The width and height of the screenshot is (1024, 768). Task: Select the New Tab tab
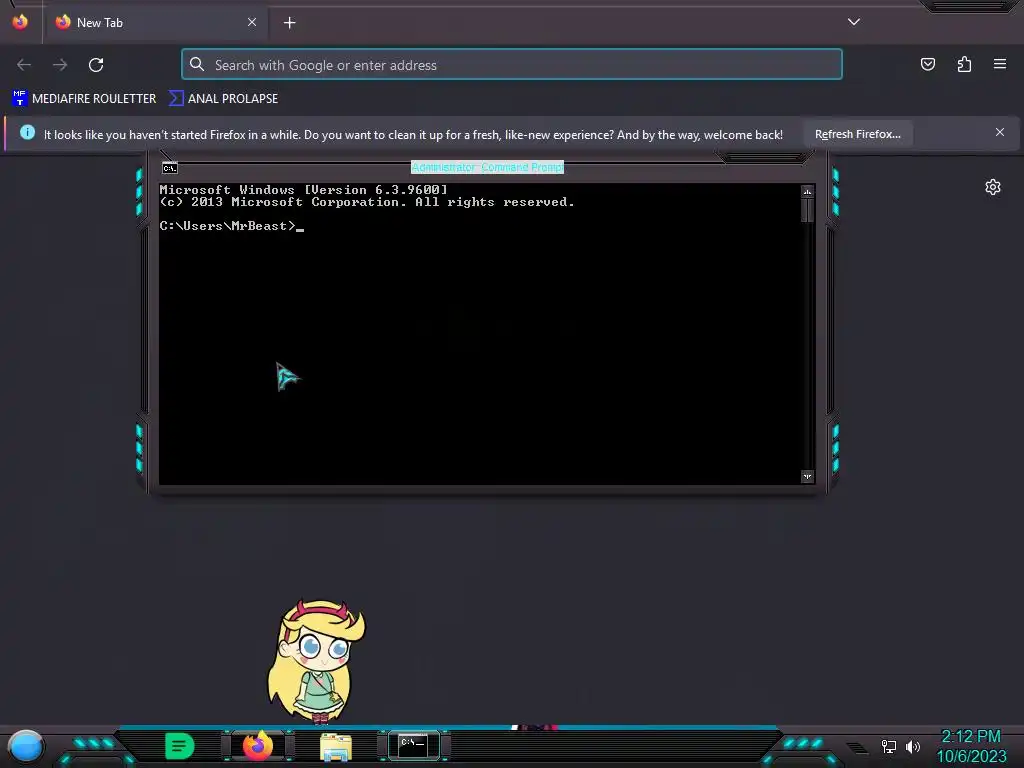tap(155, 22)
